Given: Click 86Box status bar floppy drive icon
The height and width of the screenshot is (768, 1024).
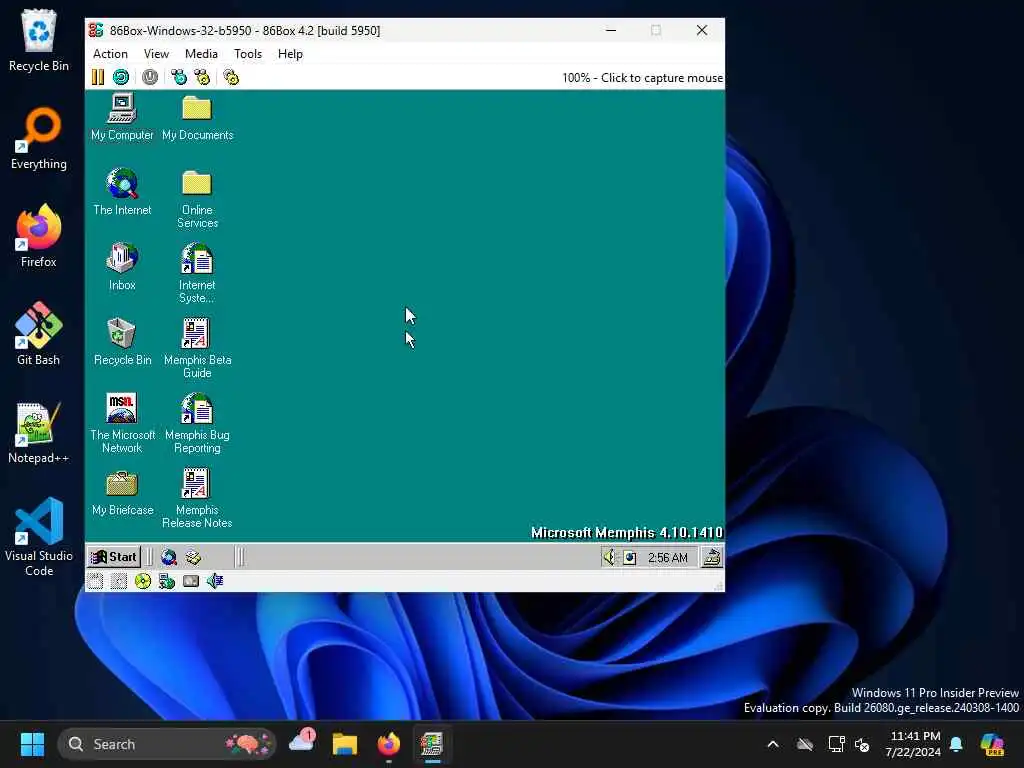Looking at the screenshot, I should (95, 581).
